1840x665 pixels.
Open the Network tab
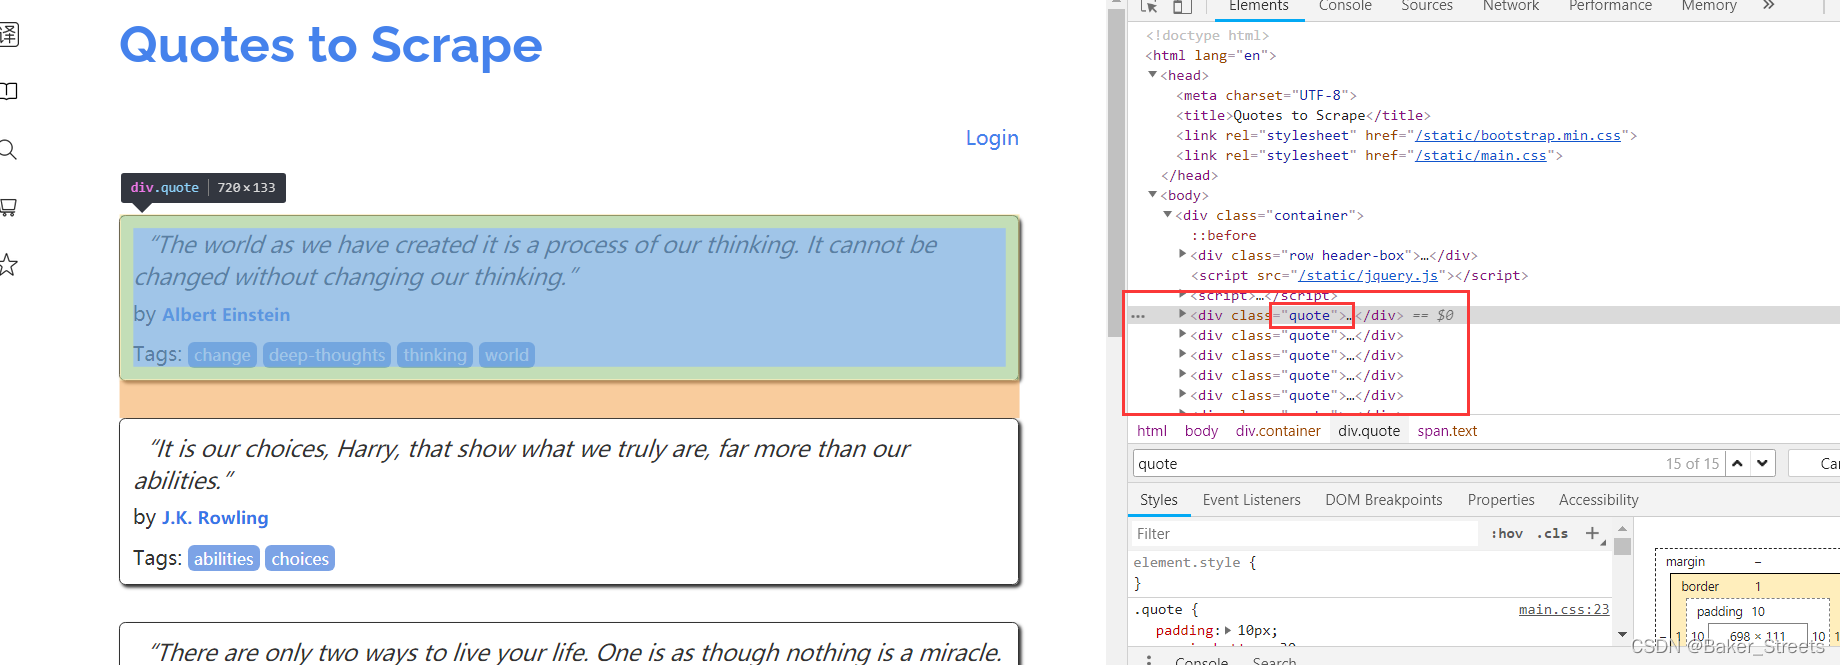(1511, 6)
